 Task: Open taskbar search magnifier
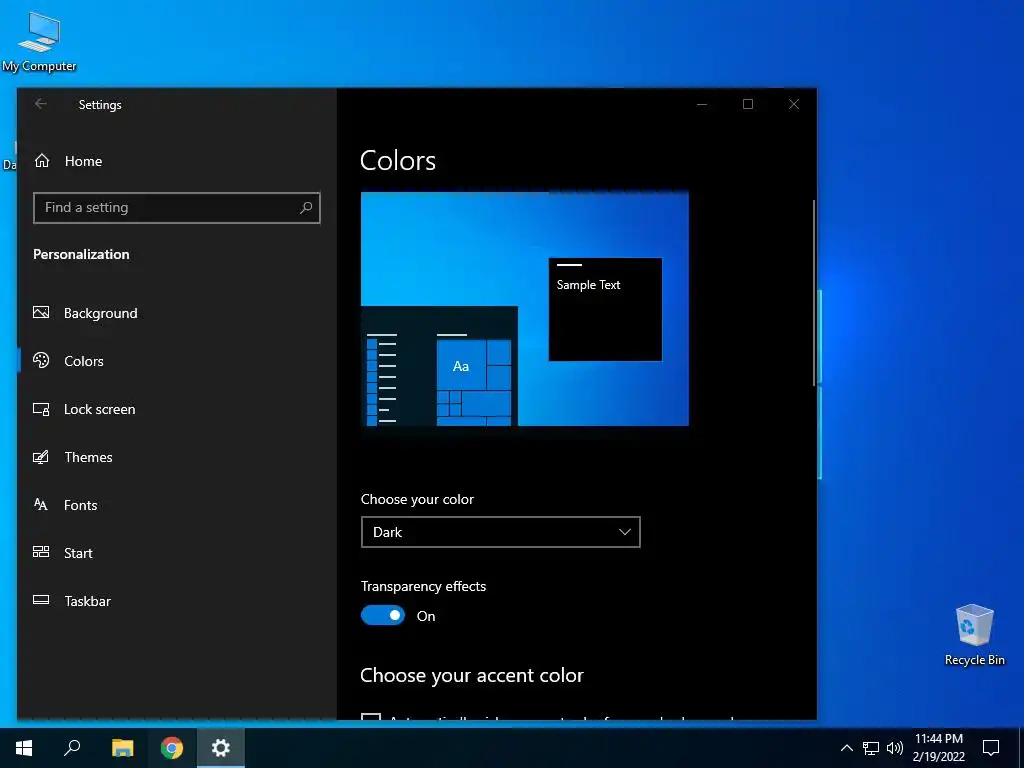point(72,748)
